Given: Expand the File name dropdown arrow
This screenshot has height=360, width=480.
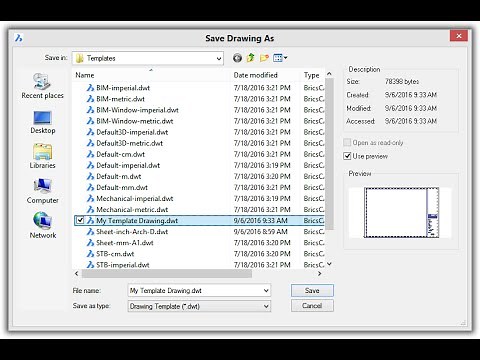Looking at the screenshot, I should pyautogui.click(x=266, y=290).
